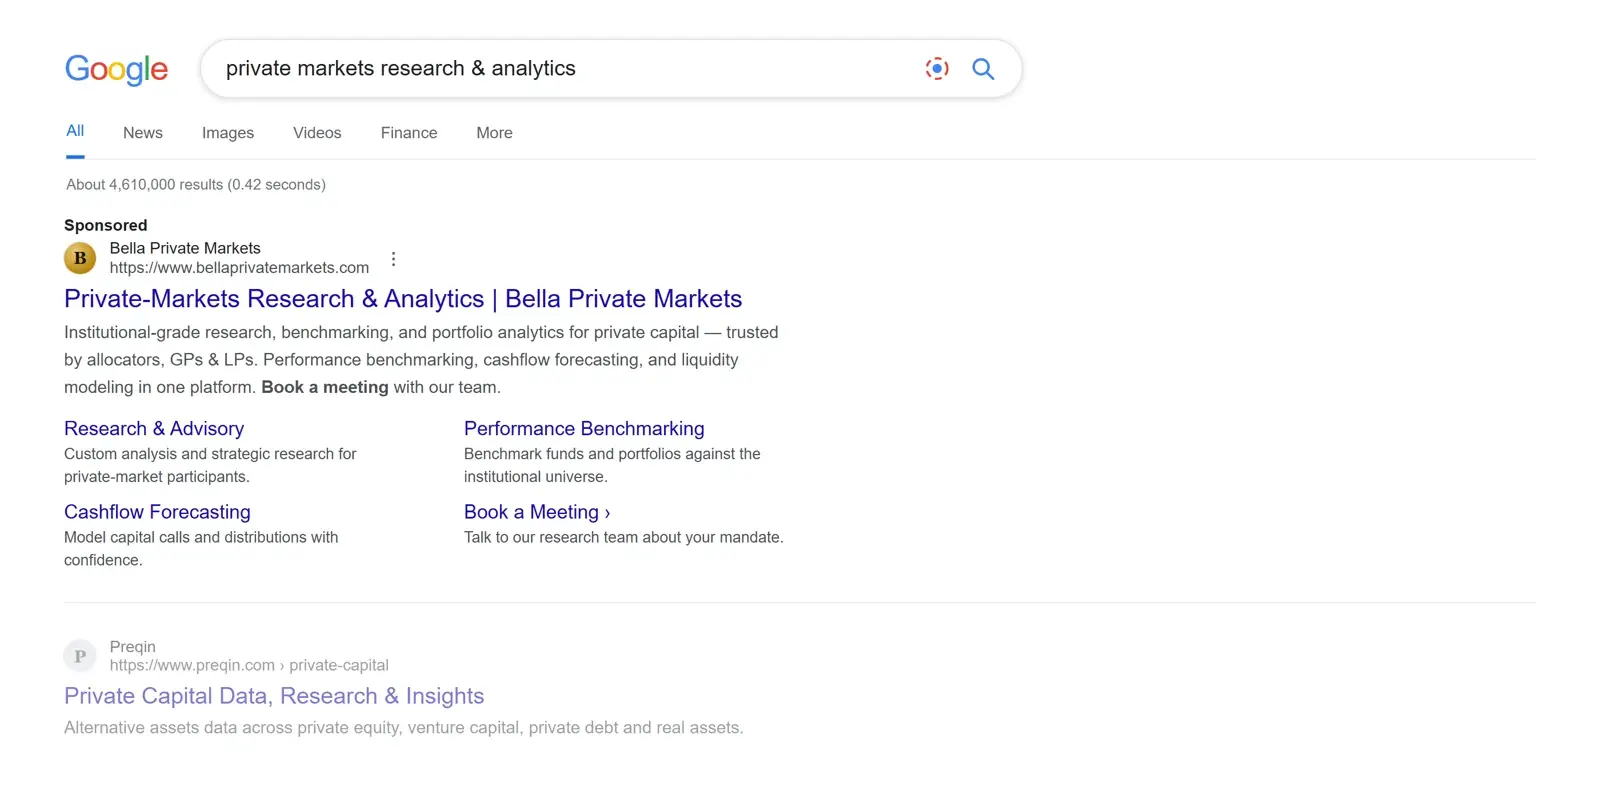
Task: Follow the Book a Meeting sitelink
Action: [x=537, y=512]
